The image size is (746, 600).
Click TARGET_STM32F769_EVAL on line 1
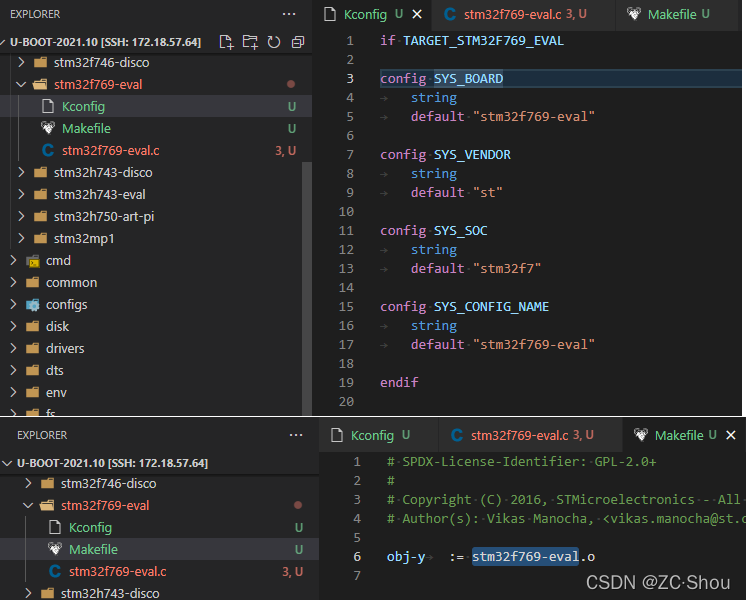coord(483,41)
